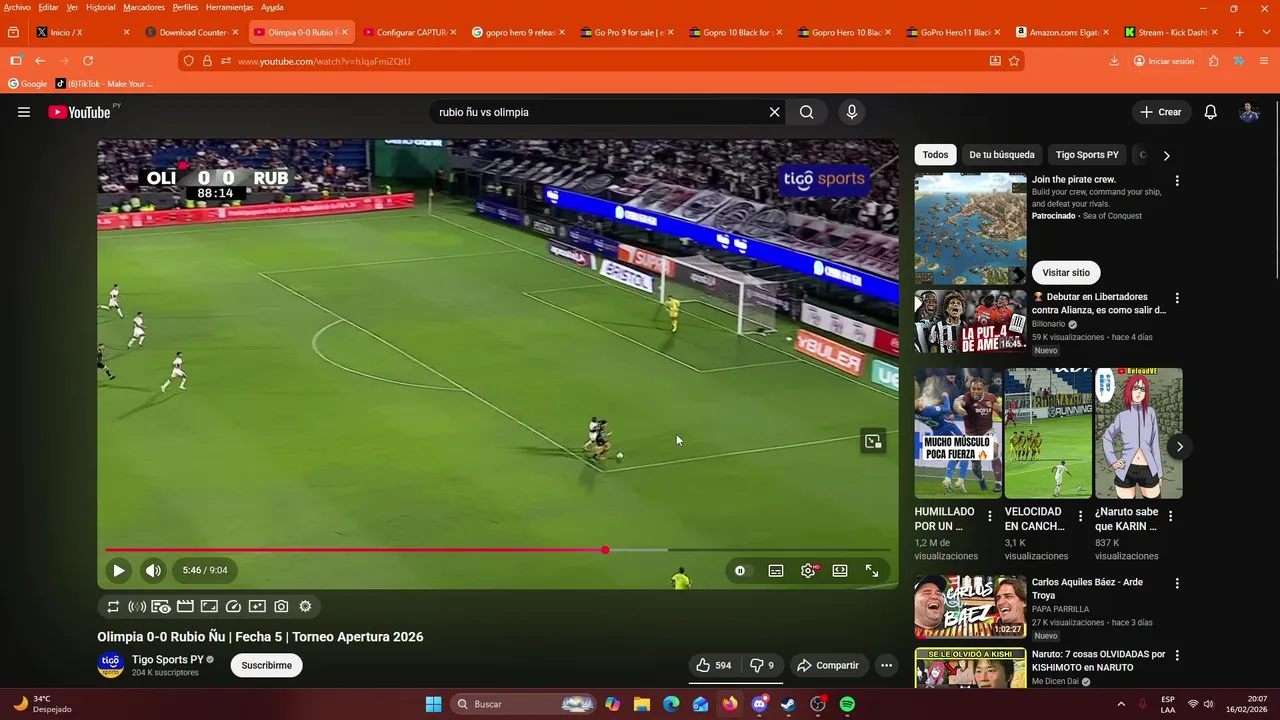The width and height of the screenshot is (1280, 720).
Task: Open Spotify from Windows taskbar
Action: [x=847, y=704]
